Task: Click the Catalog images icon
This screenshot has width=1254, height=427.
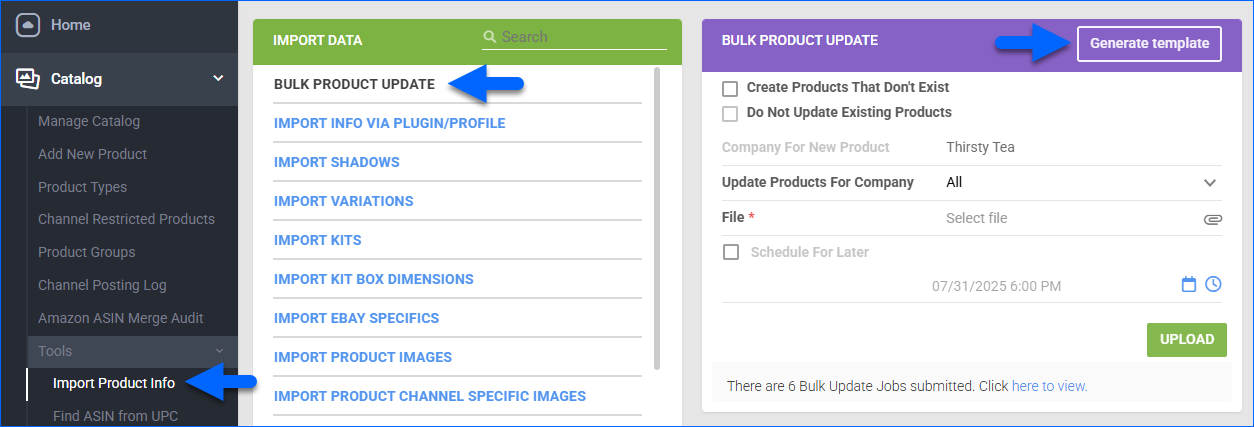Action: click(28, 79)
